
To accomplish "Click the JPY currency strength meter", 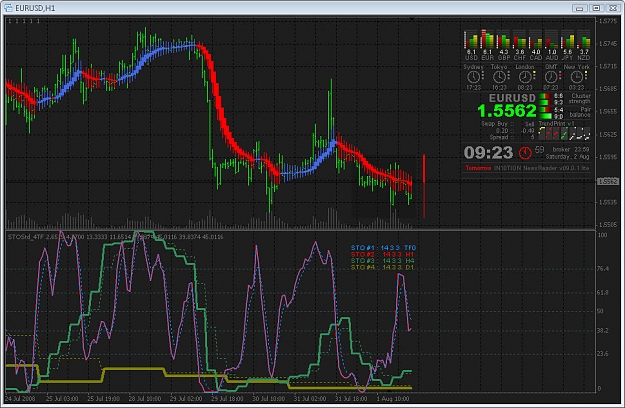I will 568,45.
